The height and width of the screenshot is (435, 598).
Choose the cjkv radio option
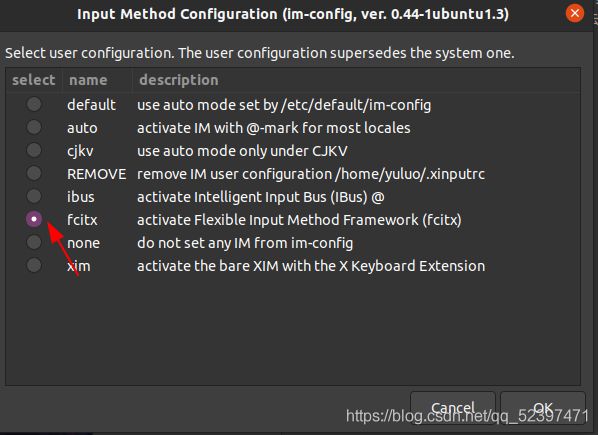(34, 150)
